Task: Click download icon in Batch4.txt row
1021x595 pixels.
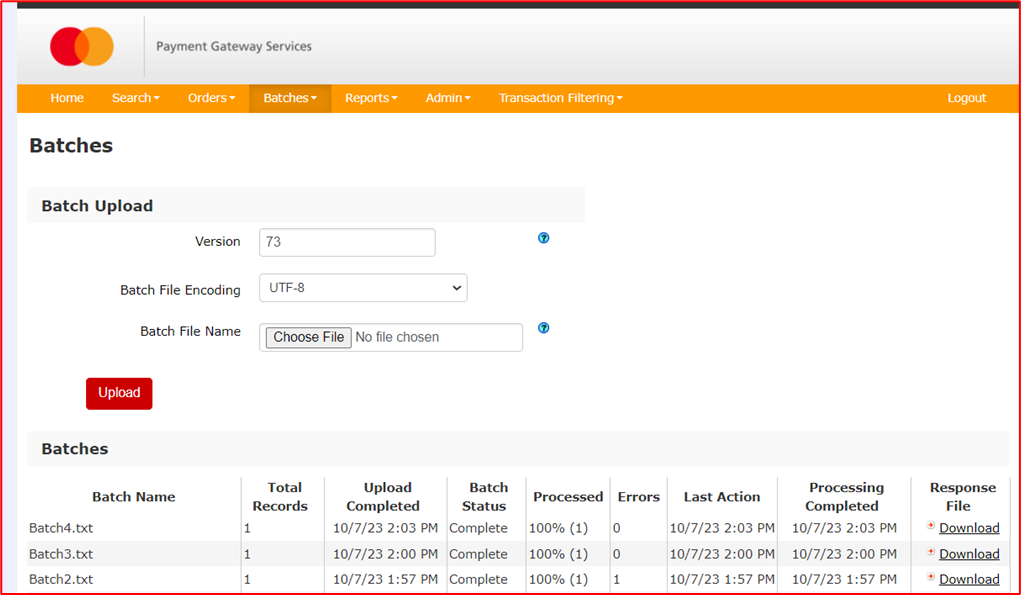Action: [x=931, y=526]
